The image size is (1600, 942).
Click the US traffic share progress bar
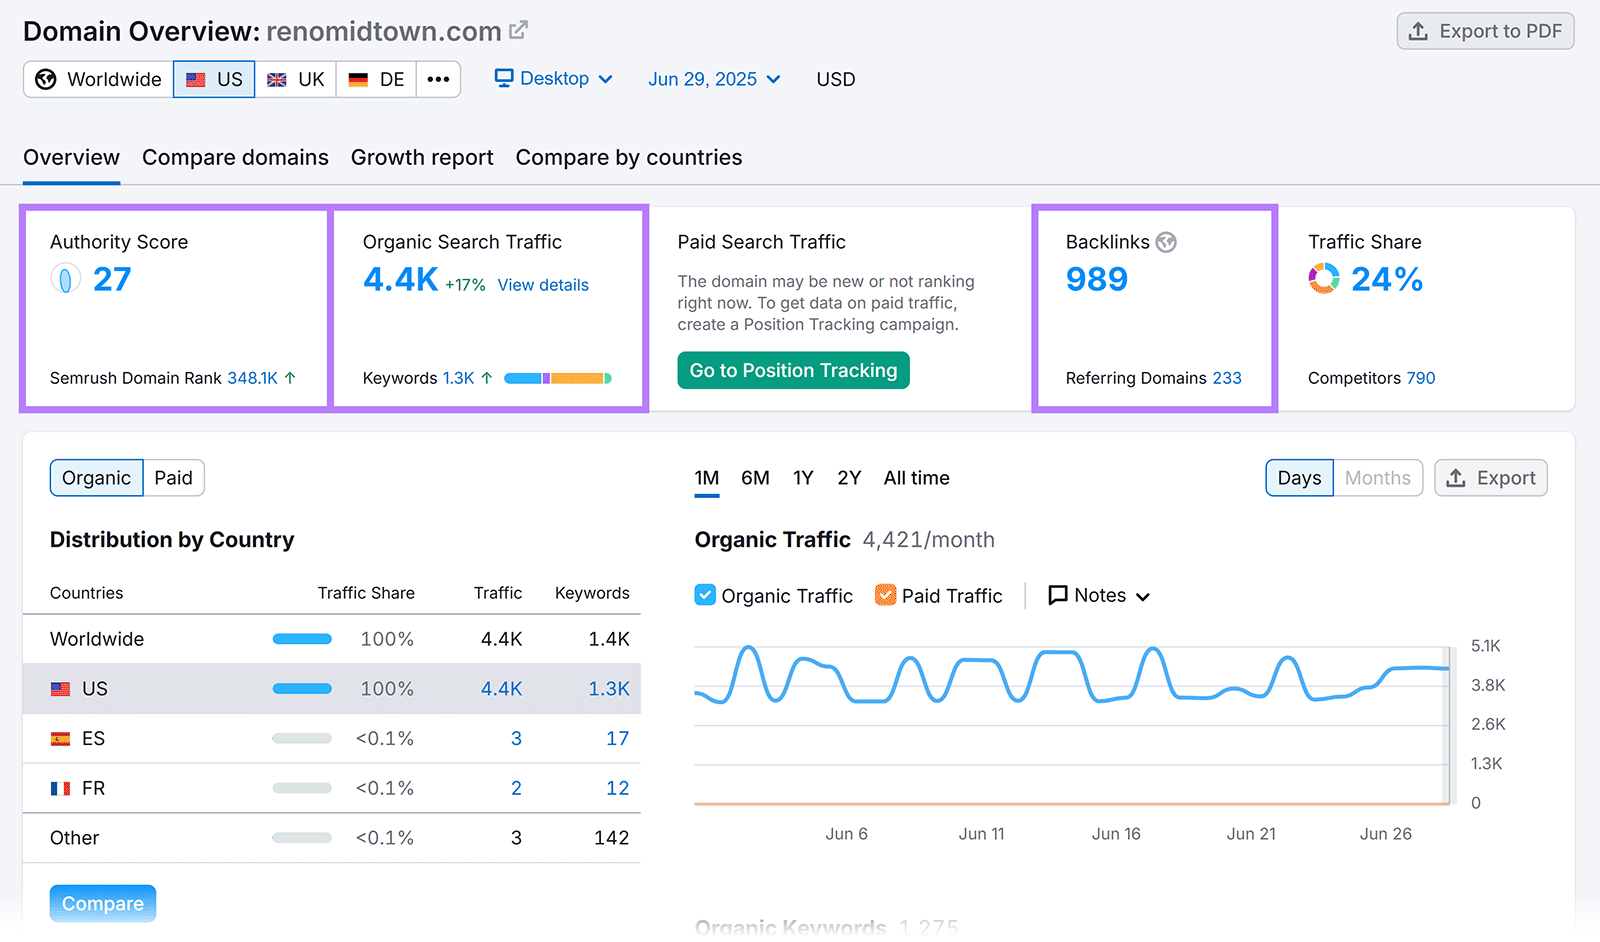tap(301, 688)
